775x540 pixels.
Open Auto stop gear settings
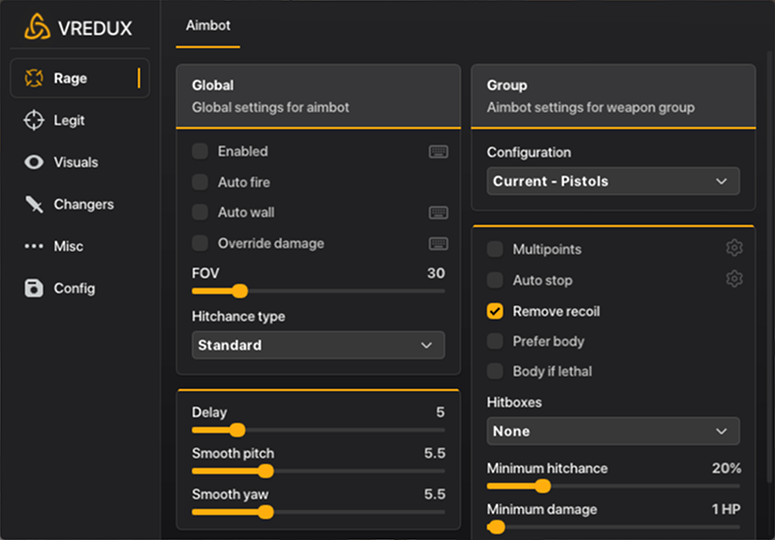click(734, 280)
